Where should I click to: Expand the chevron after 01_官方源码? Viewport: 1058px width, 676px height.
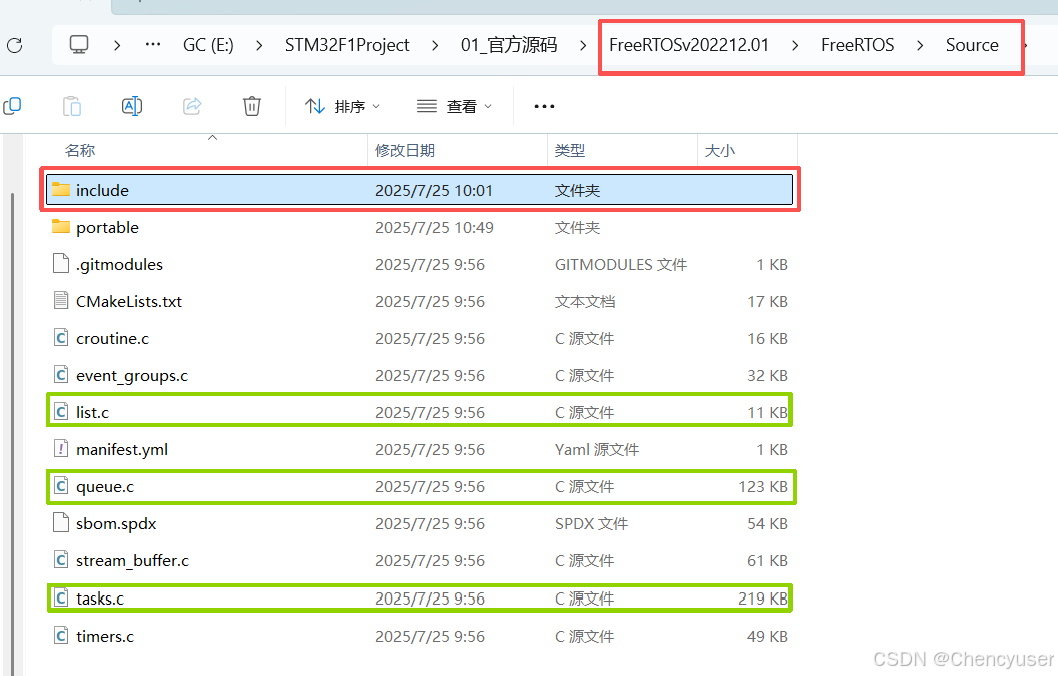pyautogui.click(x=583, y=45)
